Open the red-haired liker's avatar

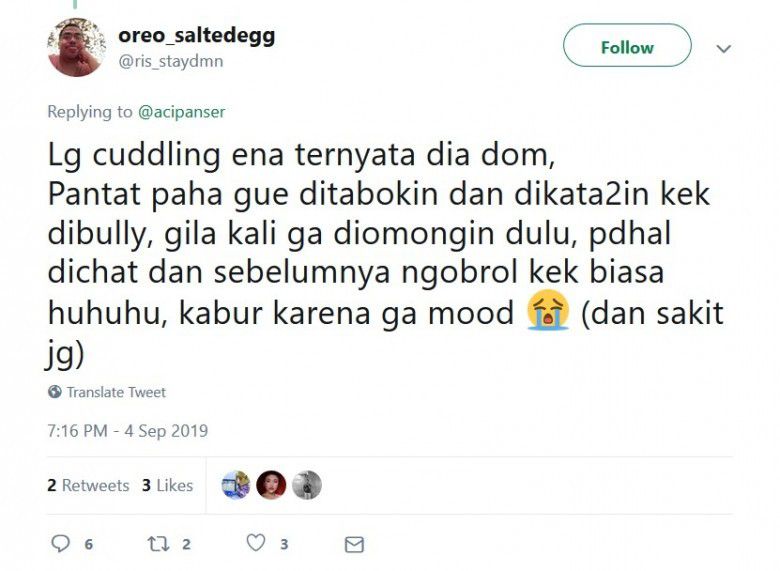click(271, 485)
